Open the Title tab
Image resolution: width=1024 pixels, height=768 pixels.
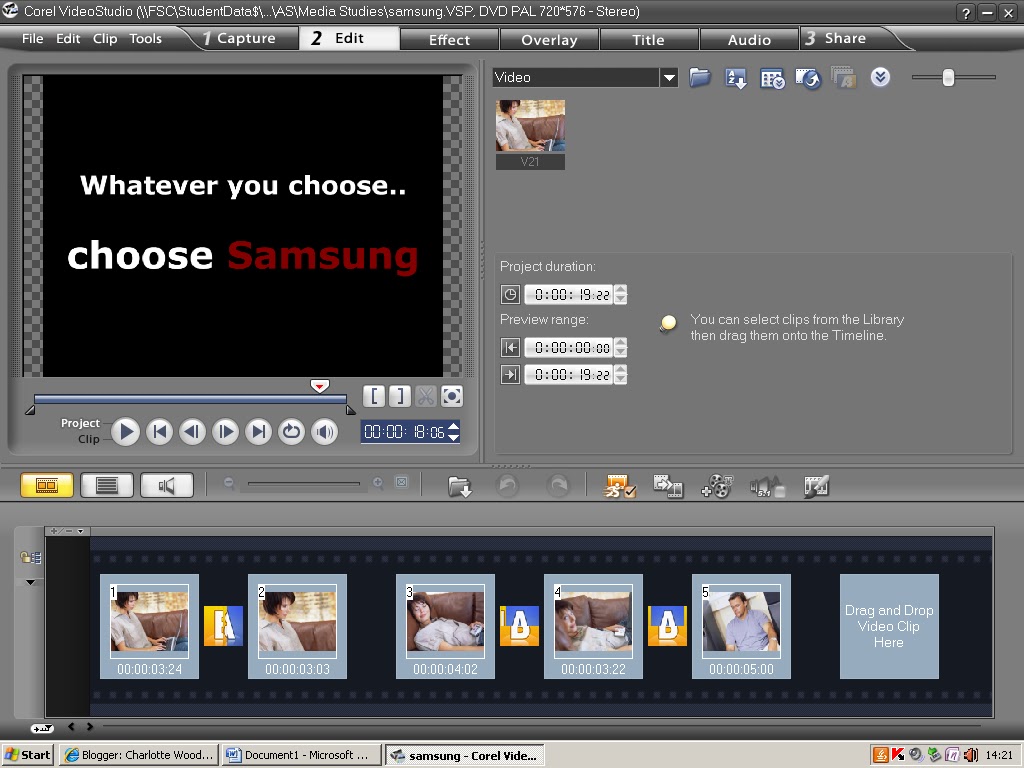(x=648, y=40)
